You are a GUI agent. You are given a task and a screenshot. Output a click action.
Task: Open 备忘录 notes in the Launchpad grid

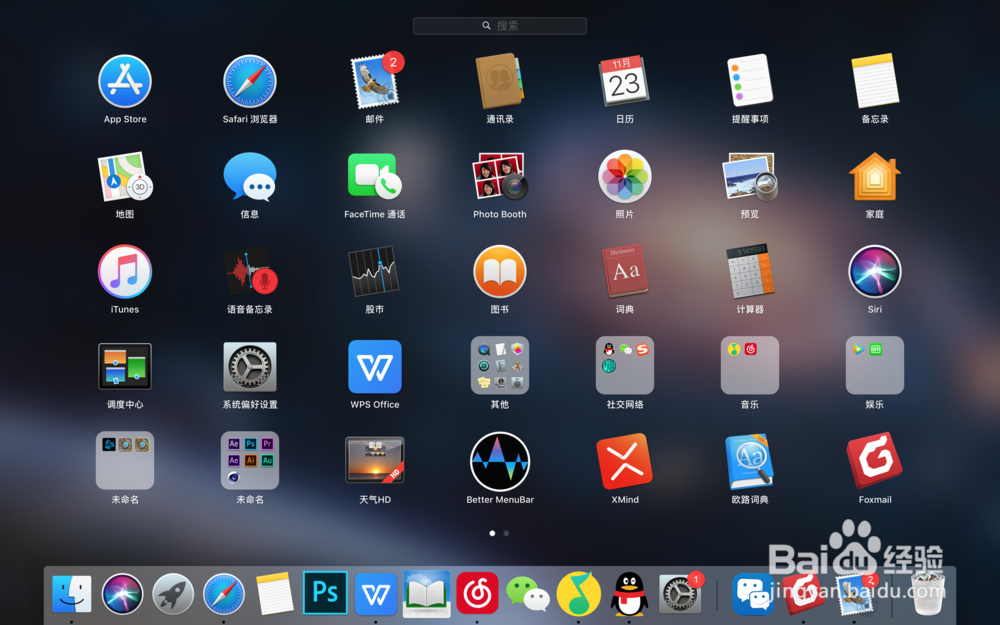pyautogui.click(x=875, y=81)
